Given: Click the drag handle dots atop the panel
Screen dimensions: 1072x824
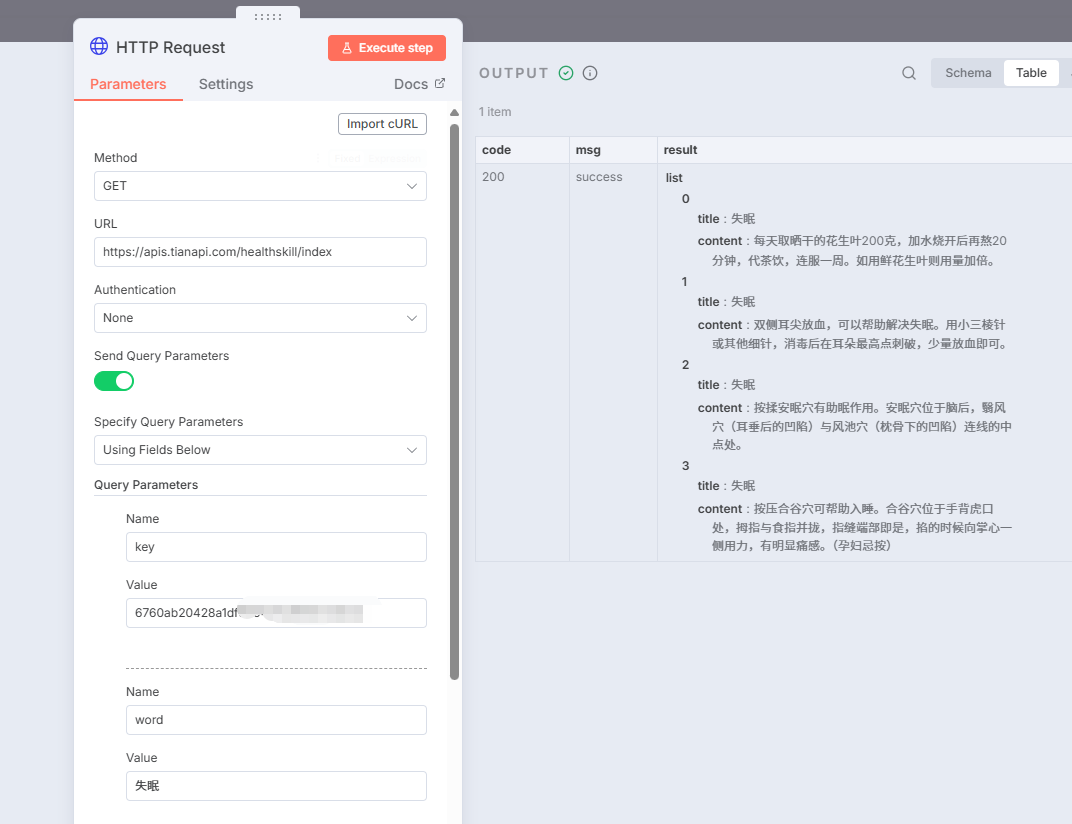Looking at the screenshot, I should [x=268, y=16].
